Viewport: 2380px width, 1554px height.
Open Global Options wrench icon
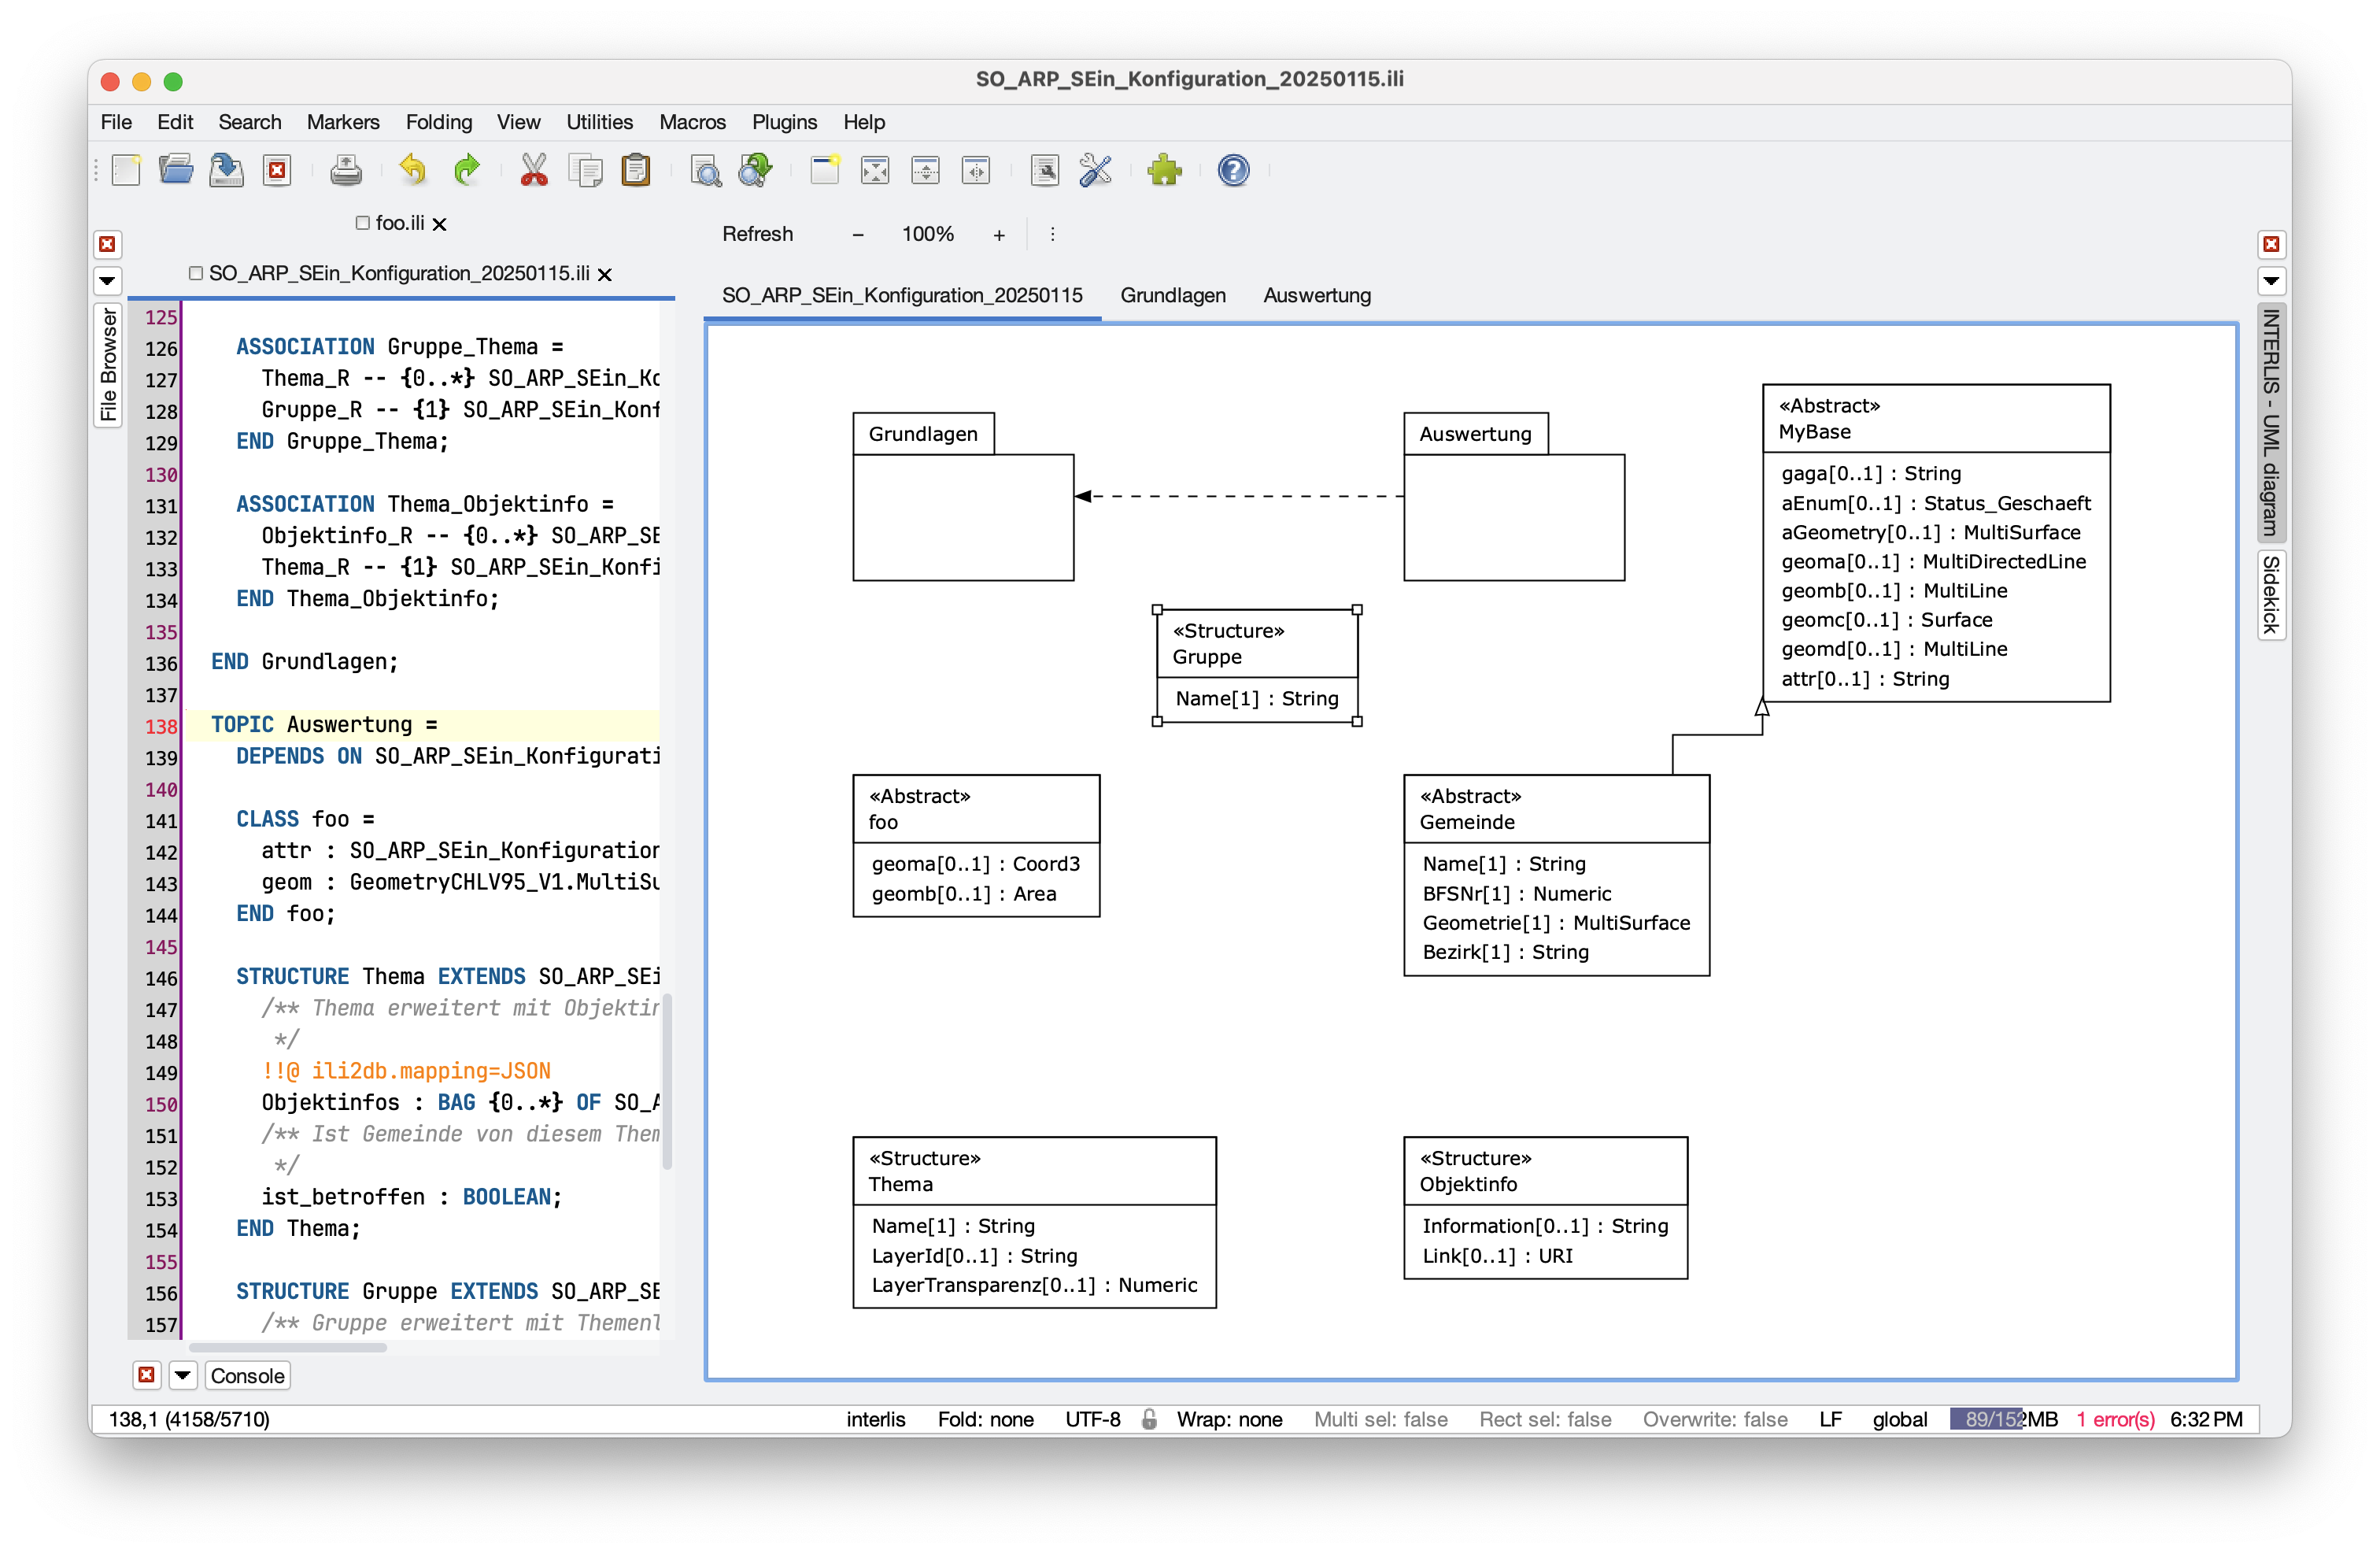1096,170
